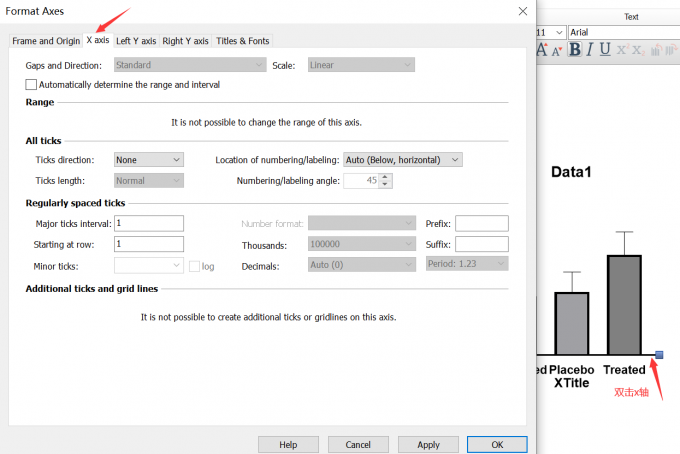Screen dimensions: 680x454
Task: Click the Treated bar in the graph
Action: (624, 305)
